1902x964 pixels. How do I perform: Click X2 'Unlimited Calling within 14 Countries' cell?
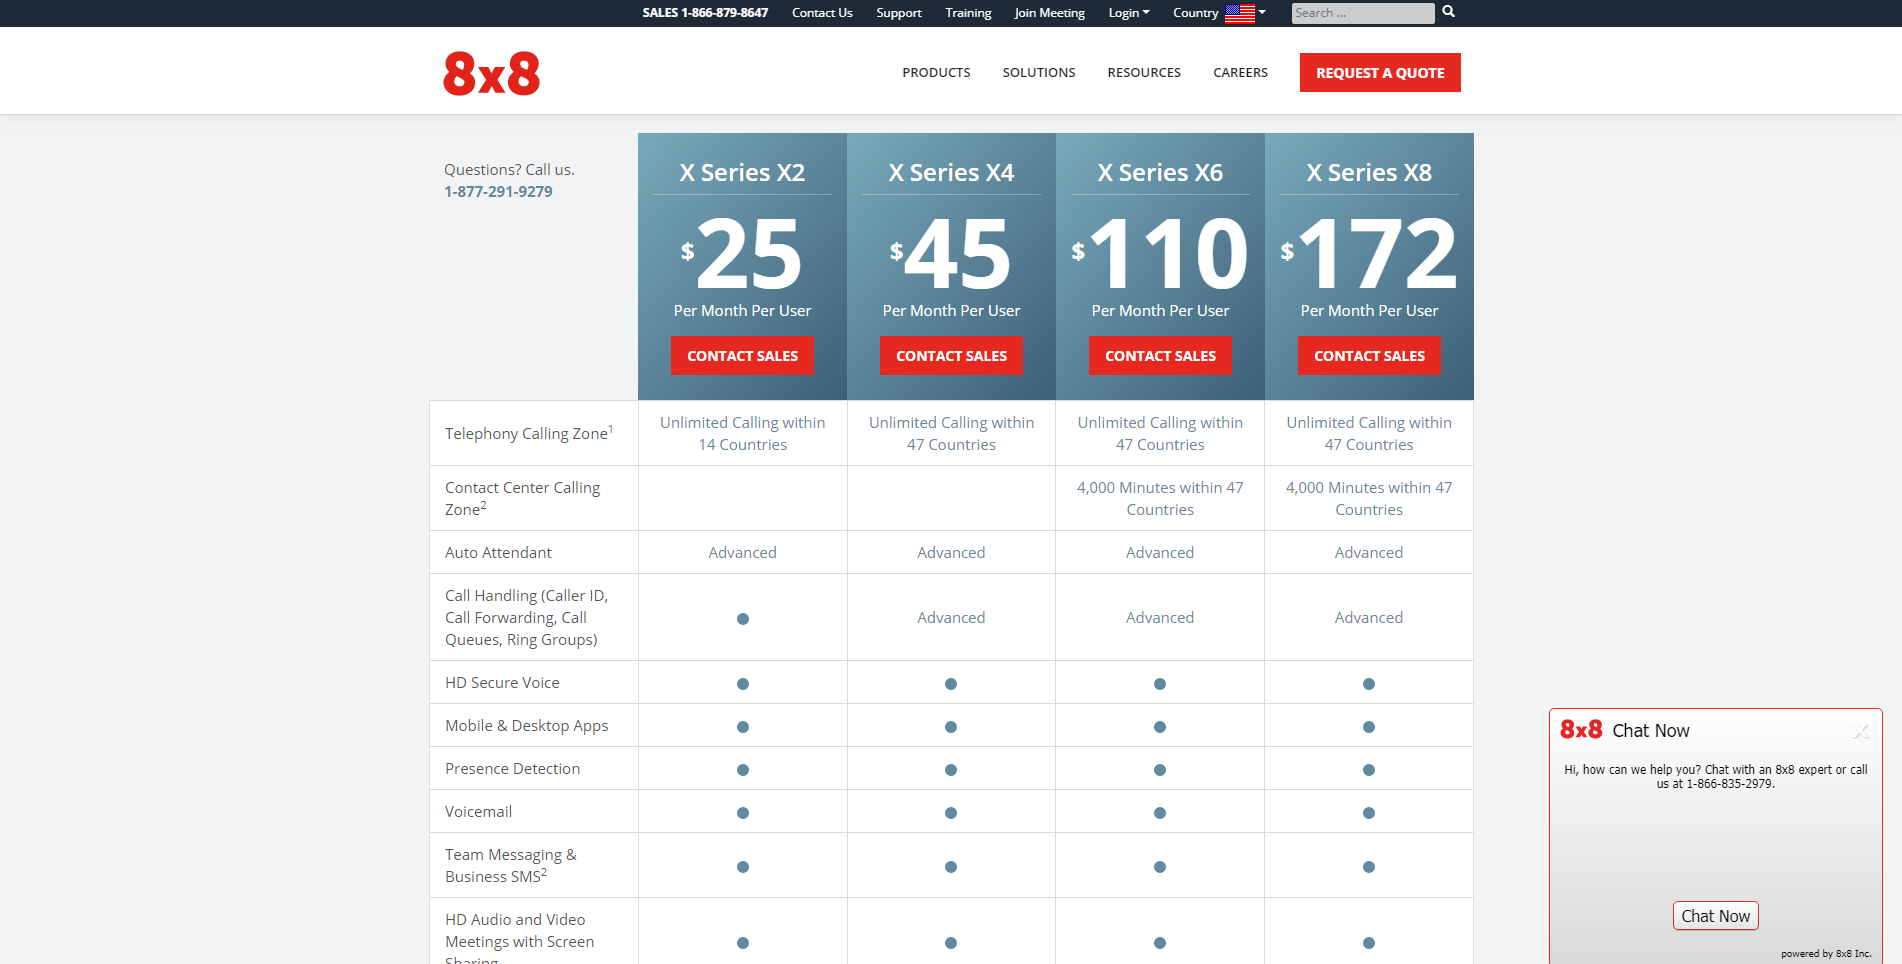click(x=742, y=433)
